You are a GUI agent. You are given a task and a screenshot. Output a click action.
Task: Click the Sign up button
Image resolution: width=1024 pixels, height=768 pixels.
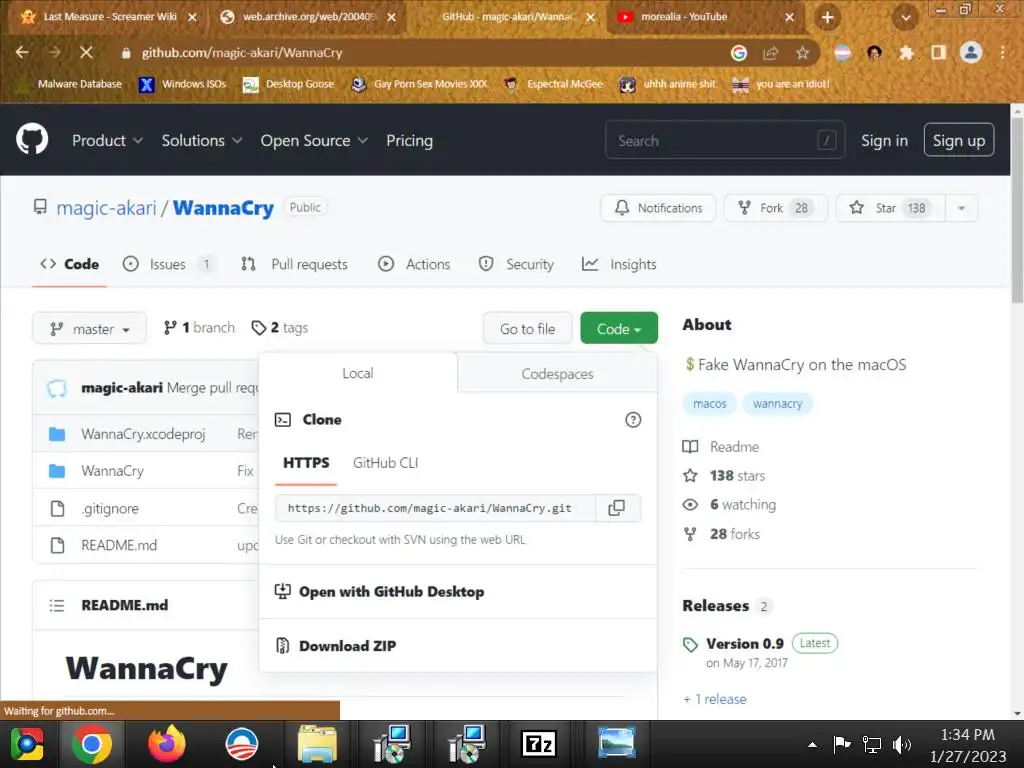[x=959, y=140]
